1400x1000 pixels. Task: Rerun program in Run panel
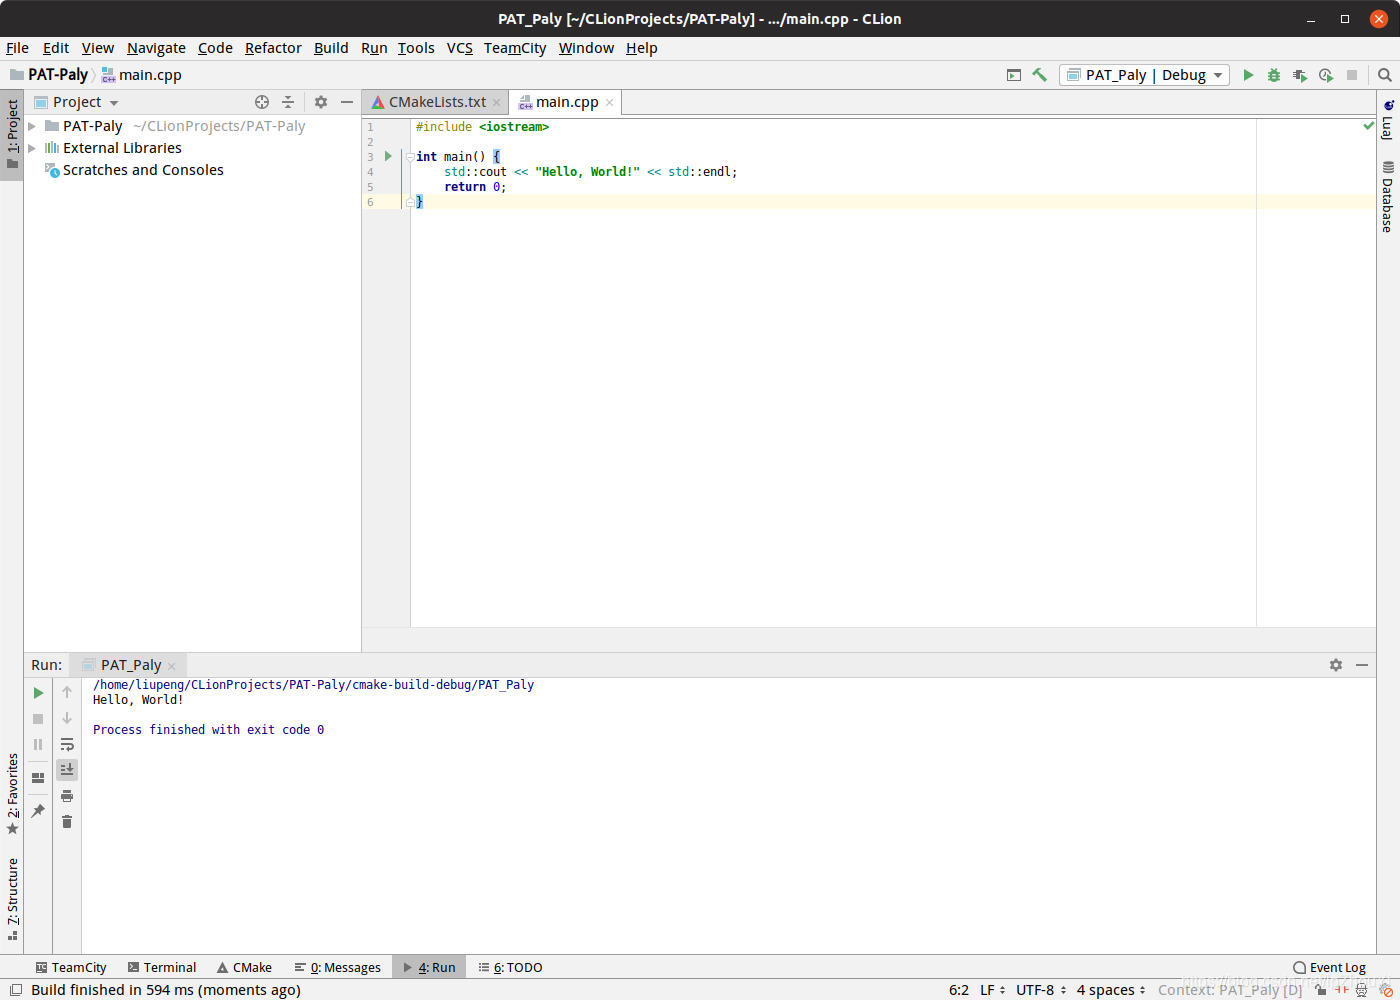tap(38, 693)
